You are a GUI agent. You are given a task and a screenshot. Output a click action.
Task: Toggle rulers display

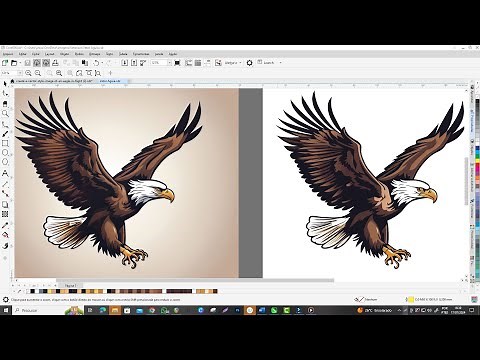(x=188, y=63)
